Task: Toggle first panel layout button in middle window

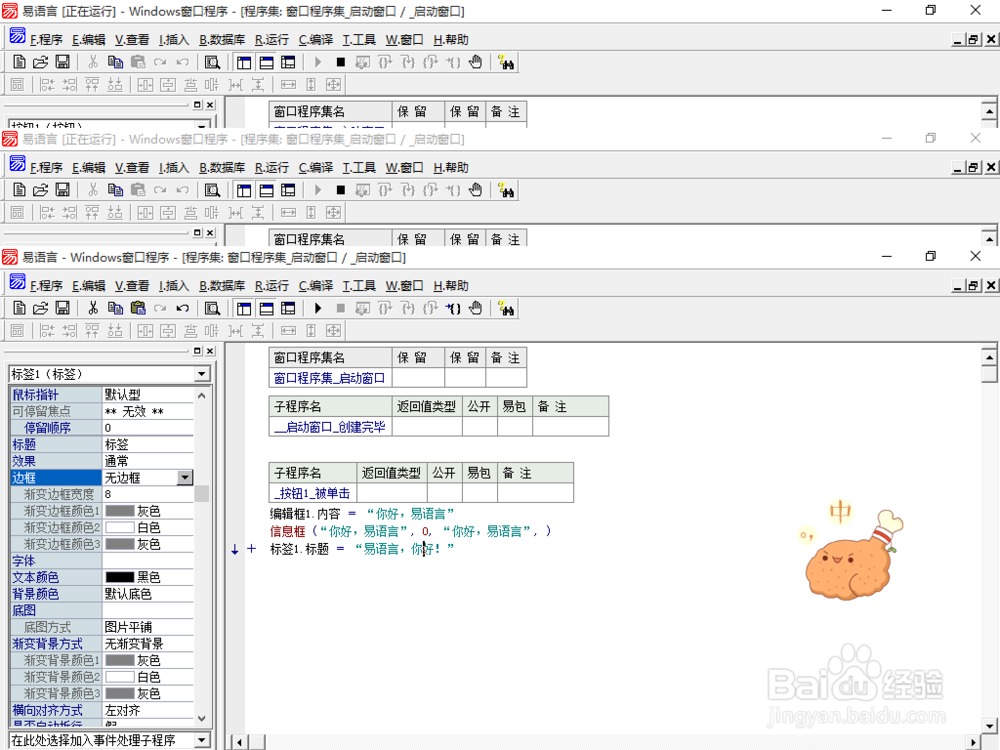Action: tap(244, 190)
